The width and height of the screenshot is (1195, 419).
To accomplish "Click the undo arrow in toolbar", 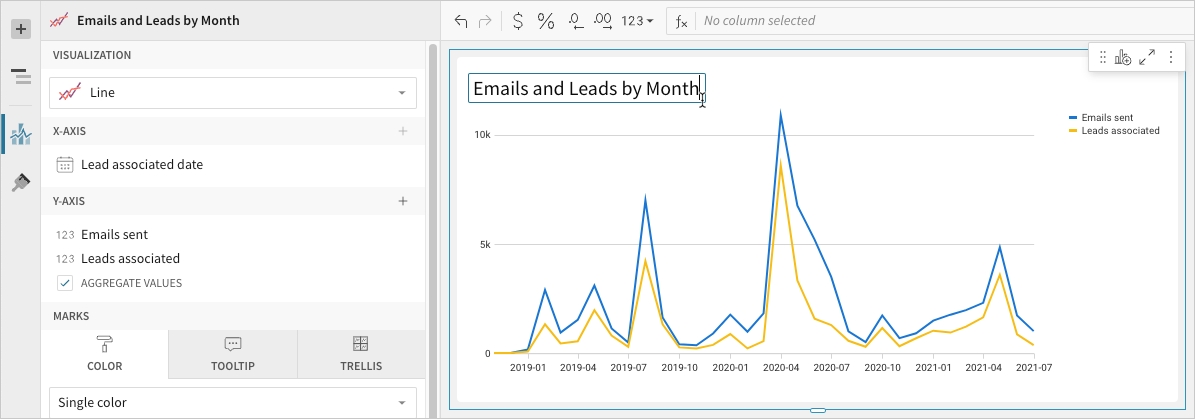I will (460, 21).
